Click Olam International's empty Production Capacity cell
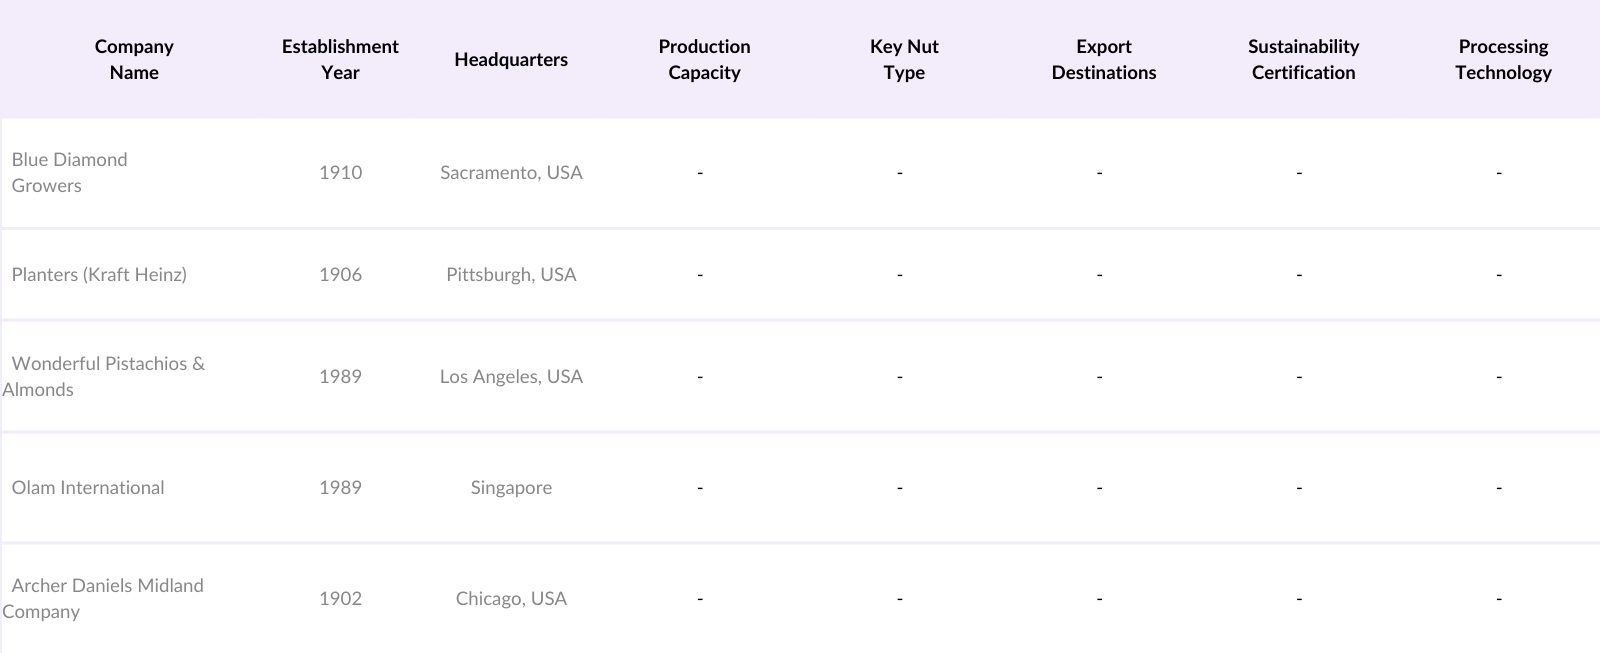1600x653 pixels. [700, 487]
